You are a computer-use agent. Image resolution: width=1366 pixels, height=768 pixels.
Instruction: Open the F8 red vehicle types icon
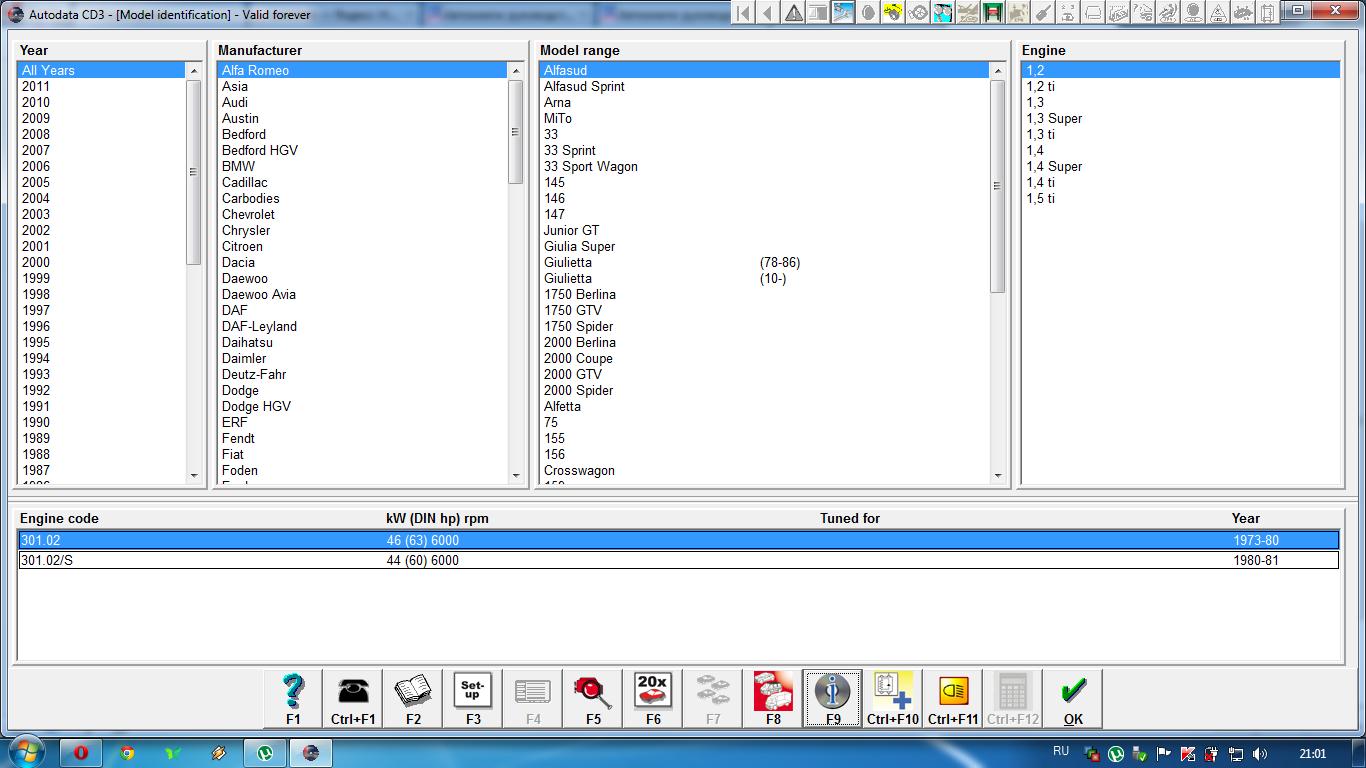[x=773, y=698]
